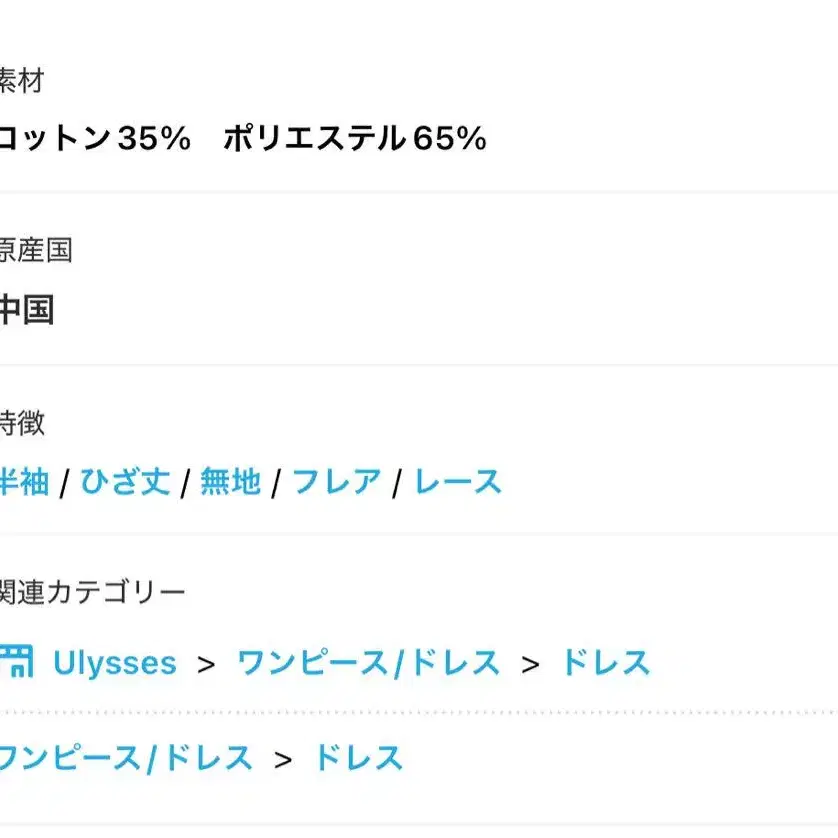Click the shop icon beside Ulysses
The image size is (838, 838).
click(16, 662)
